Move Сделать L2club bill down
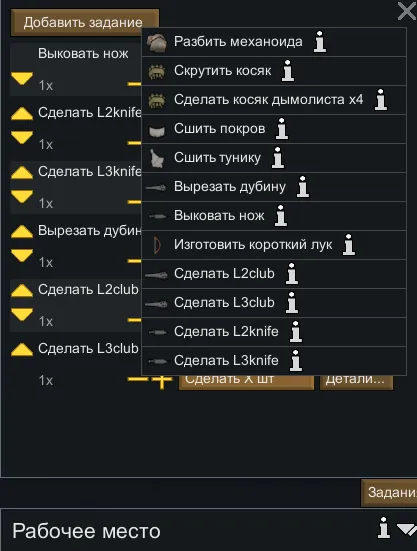417x551 pixels. pos(22,315)
